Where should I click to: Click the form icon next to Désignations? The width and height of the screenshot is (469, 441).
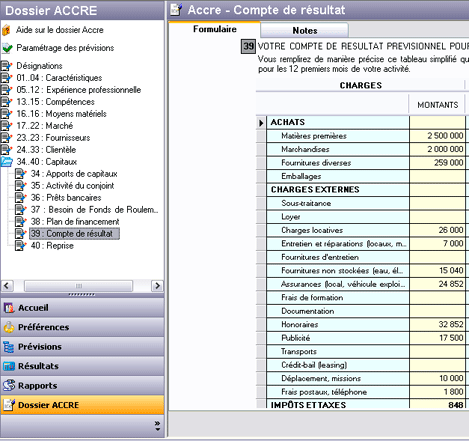coord(6,66)
